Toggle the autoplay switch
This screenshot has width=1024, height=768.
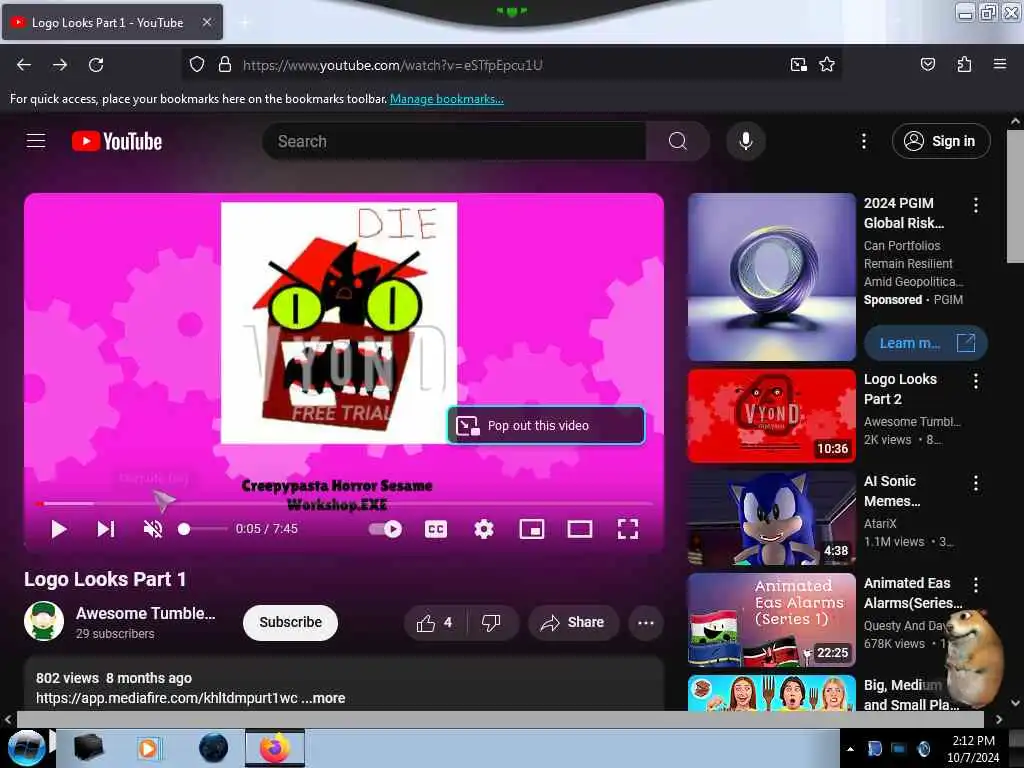tap(386, 529)
